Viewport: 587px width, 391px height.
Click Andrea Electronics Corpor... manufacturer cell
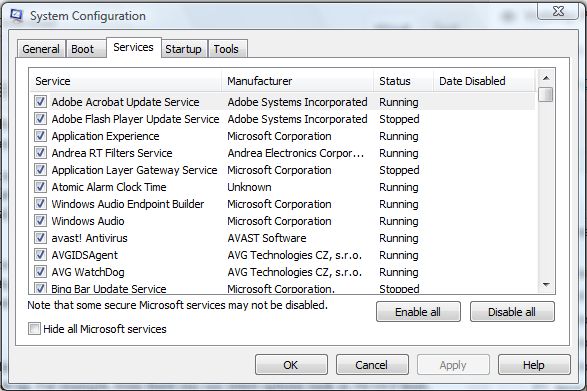pyautogui.click(x=296, y=153)
